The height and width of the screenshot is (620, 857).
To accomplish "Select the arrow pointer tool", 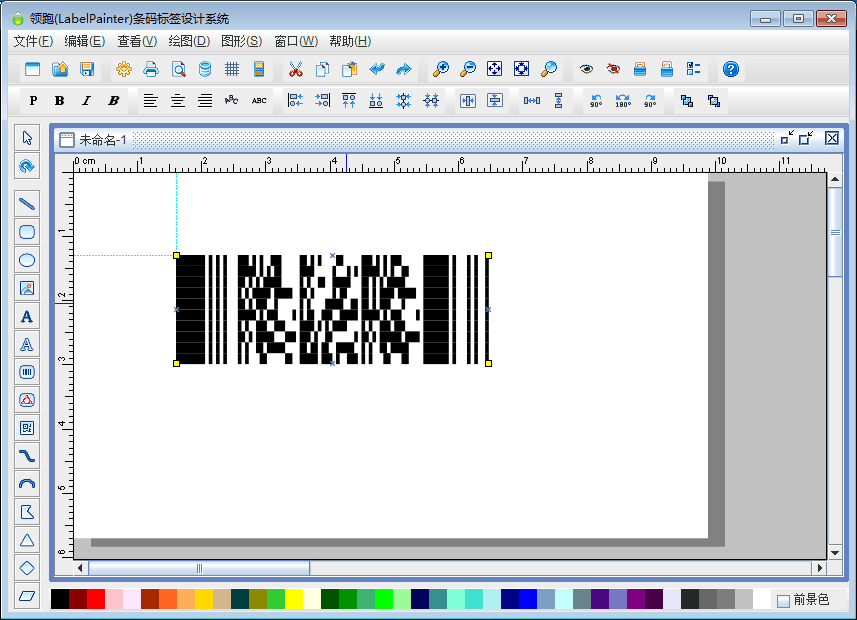I will click(x=27, y=138).
